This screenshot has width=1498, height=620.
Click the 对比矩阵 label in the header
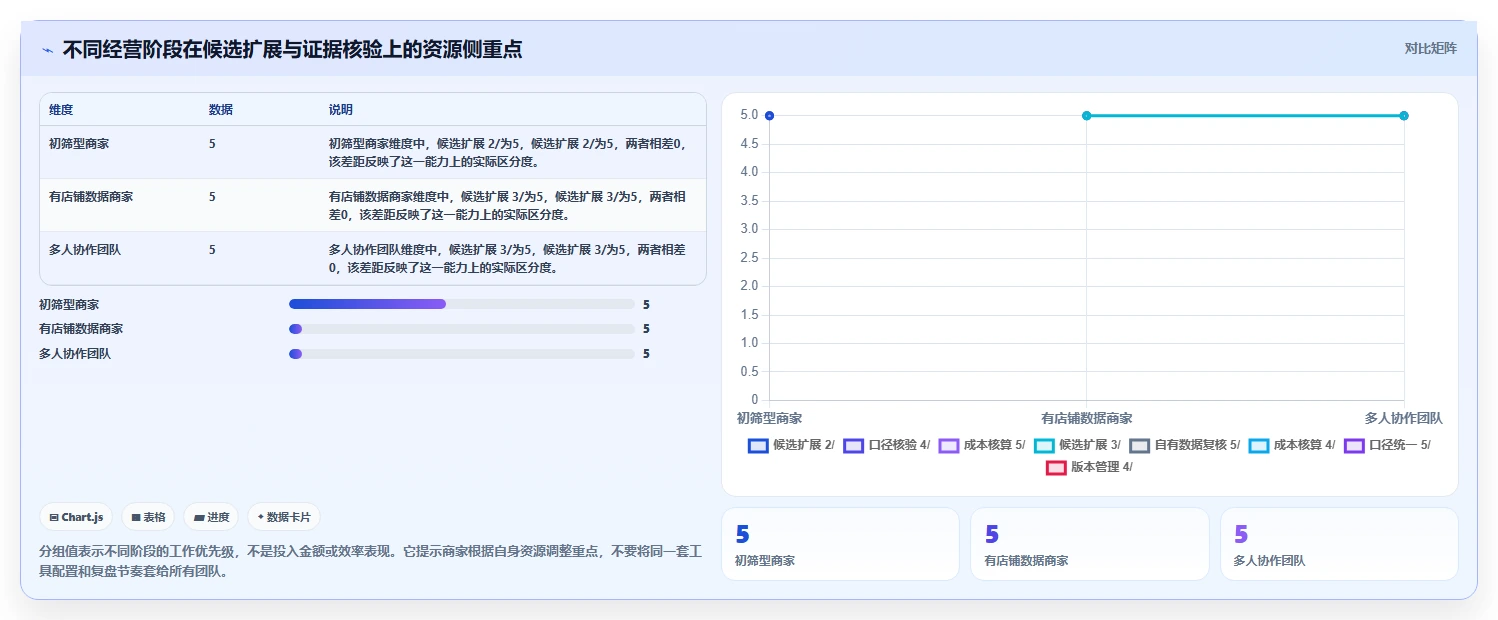pyautogui.click(x=1431, y=48)
